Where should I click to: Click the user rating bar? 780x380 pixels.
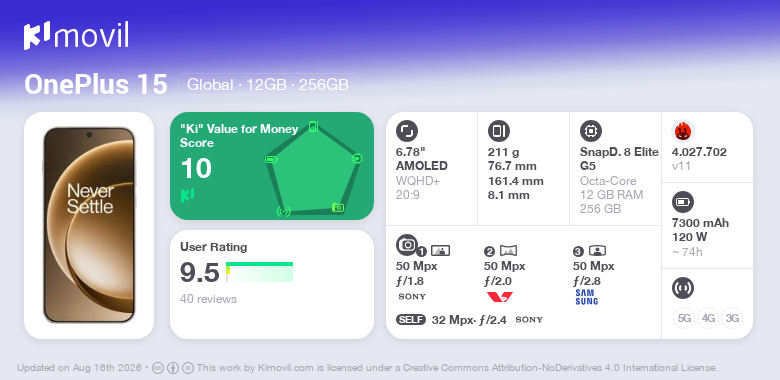(259, 272)
